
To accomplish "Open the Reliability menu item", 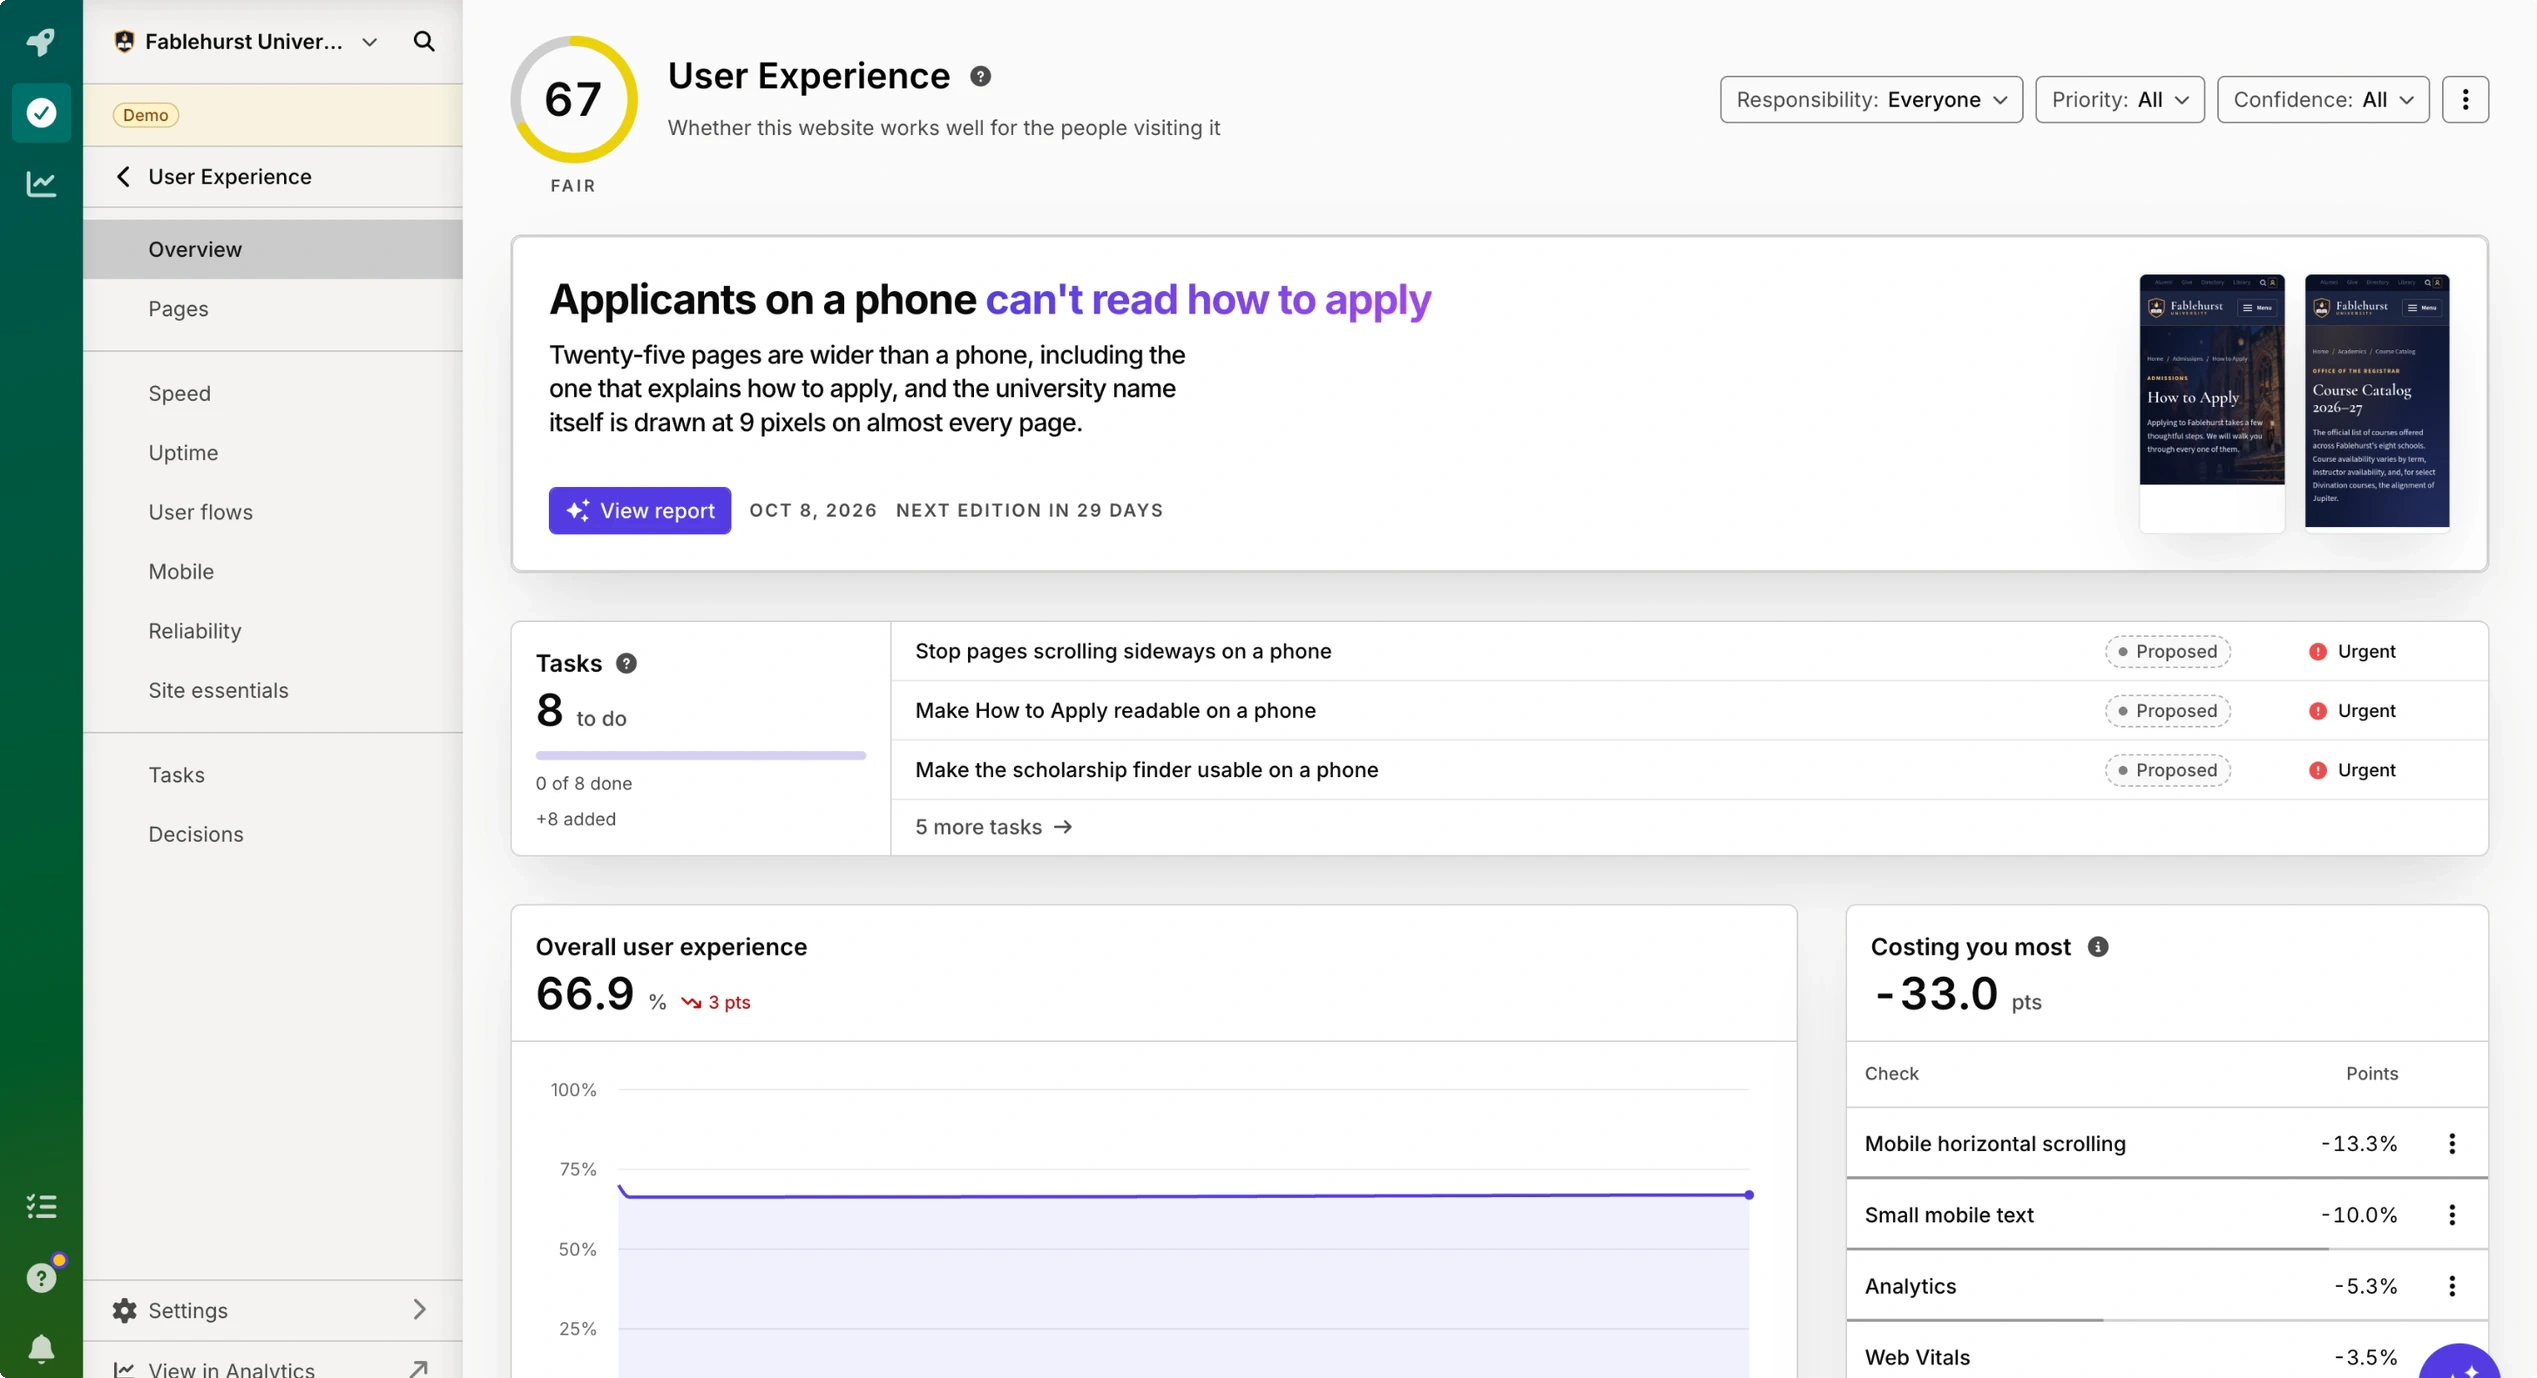I will (x=273, y=630).
